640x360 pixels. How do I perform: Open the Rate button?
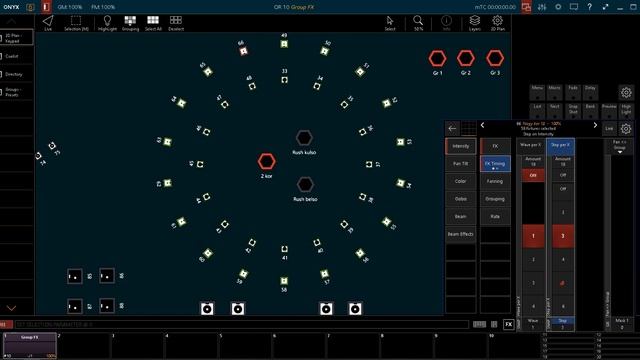pyautogui.click(x=495, y=216)
